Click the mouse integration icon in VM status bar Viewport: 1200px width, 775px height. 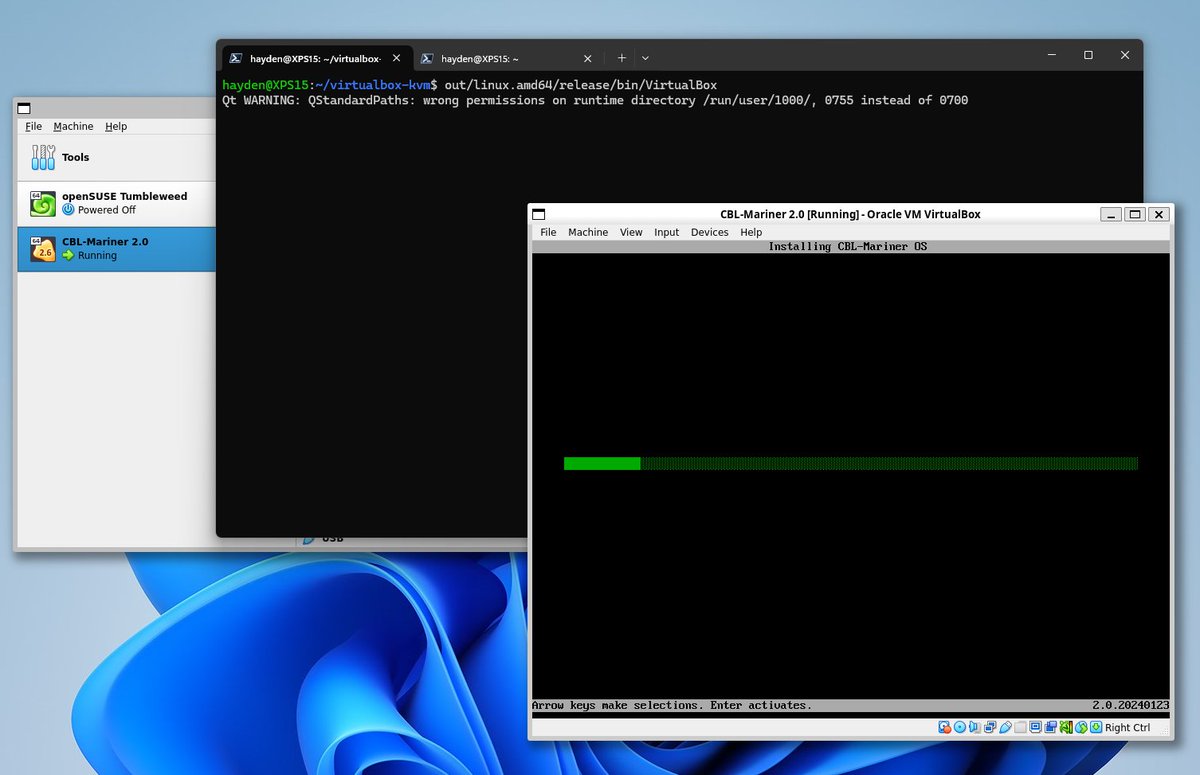pos(1081,727)
